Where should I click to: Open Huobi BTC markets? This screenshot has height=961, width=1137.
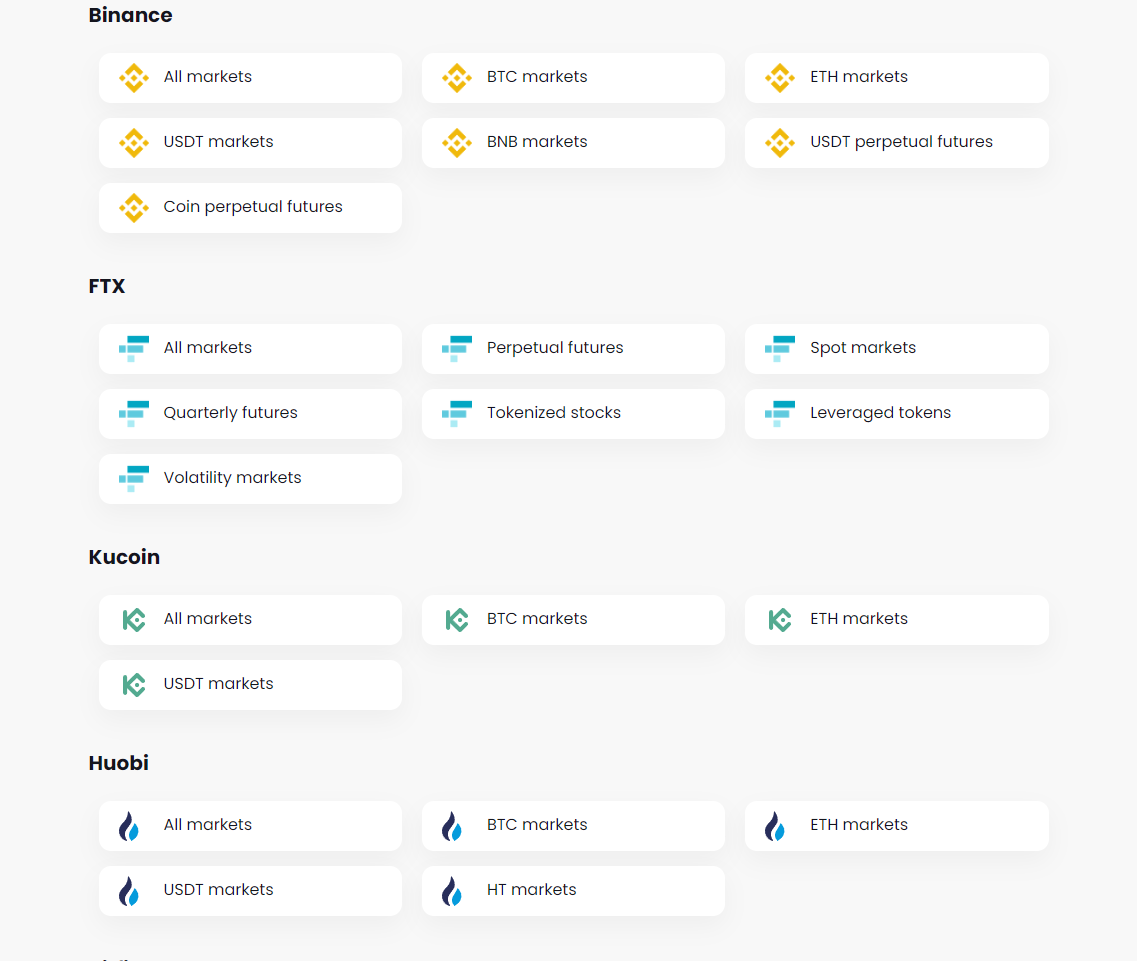(573, 826)
